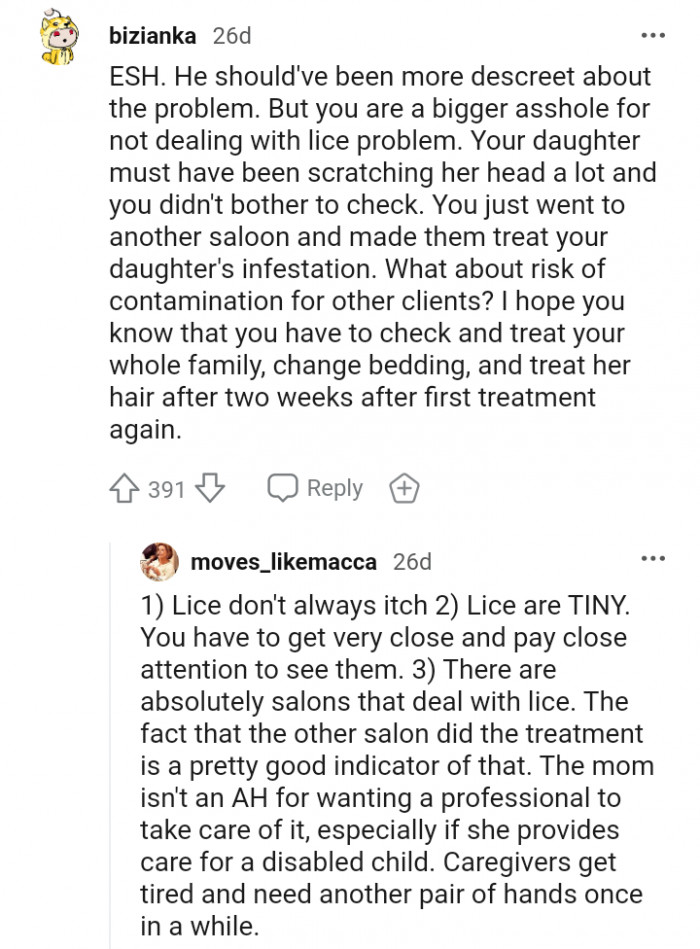Go to the moves_likemacca user profile

point(283,562)
